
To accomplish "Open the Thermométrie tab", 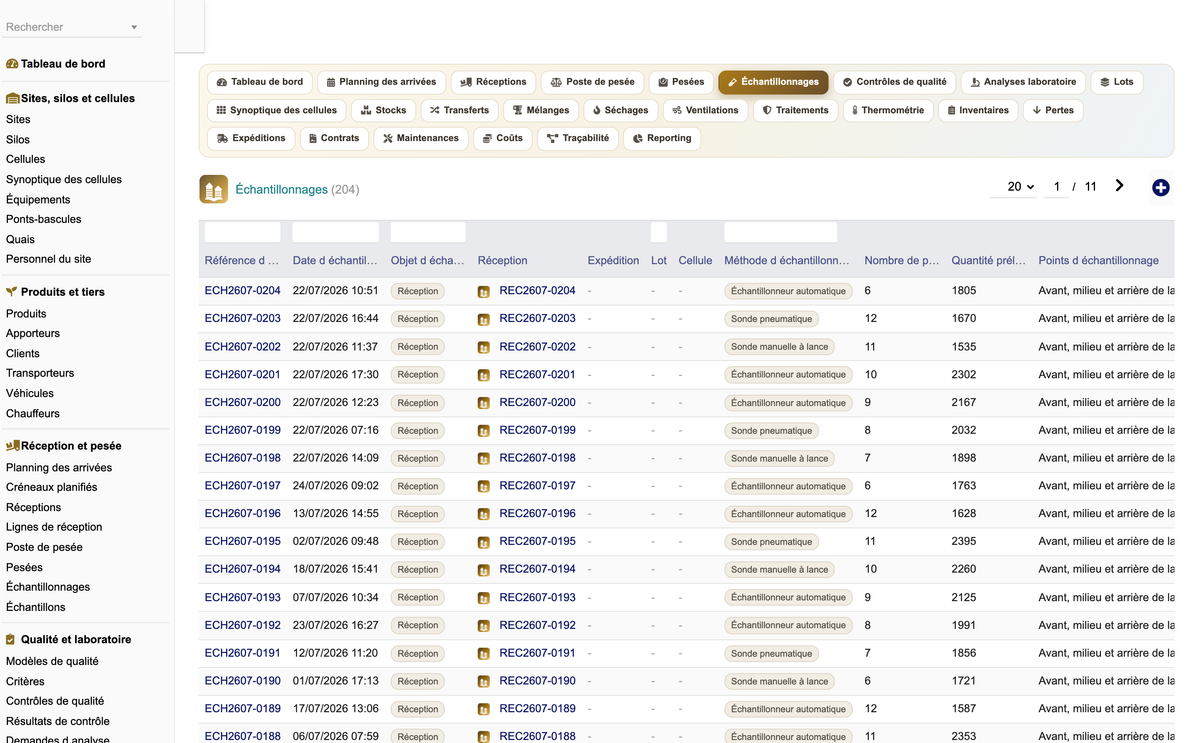I will [888, 110].
